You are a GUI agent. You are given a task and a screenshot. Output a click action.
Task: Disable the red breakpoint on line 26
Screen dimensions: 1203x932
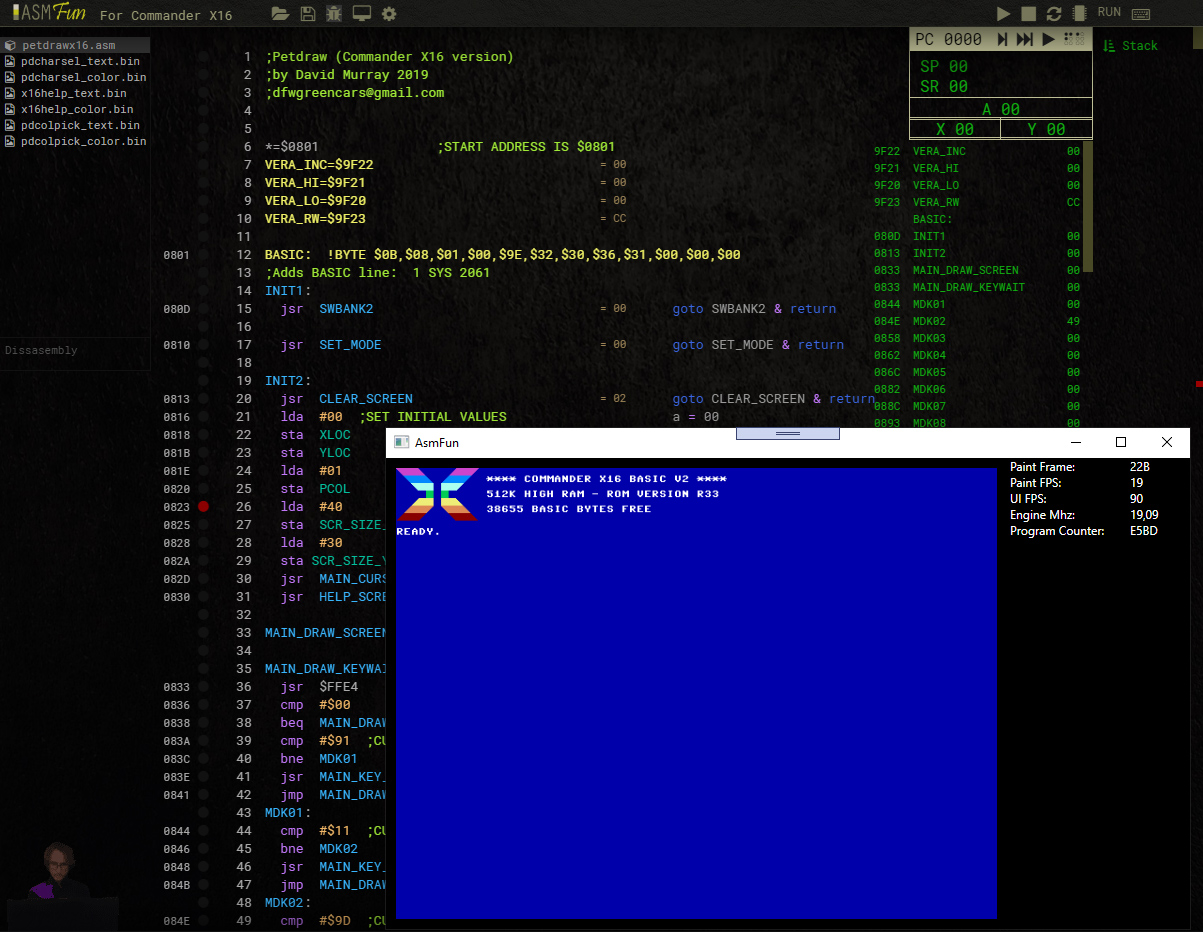(x=204, y=507)
